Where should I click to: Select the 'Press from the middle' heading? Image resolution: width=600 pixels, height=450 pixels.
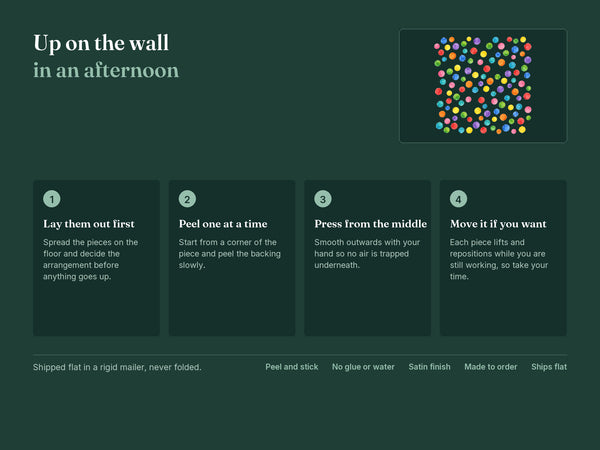pos(370,224)
